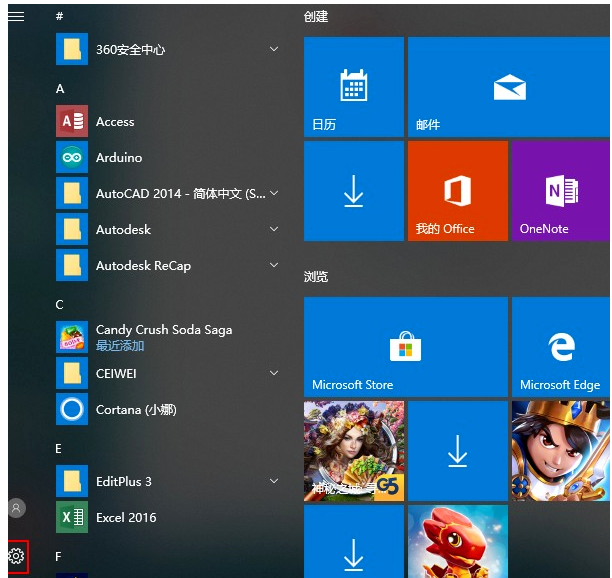This screenshot has height=578, width=612.
Task: Click the download tile beside 我的 Office
Action: tap(354, 191)
